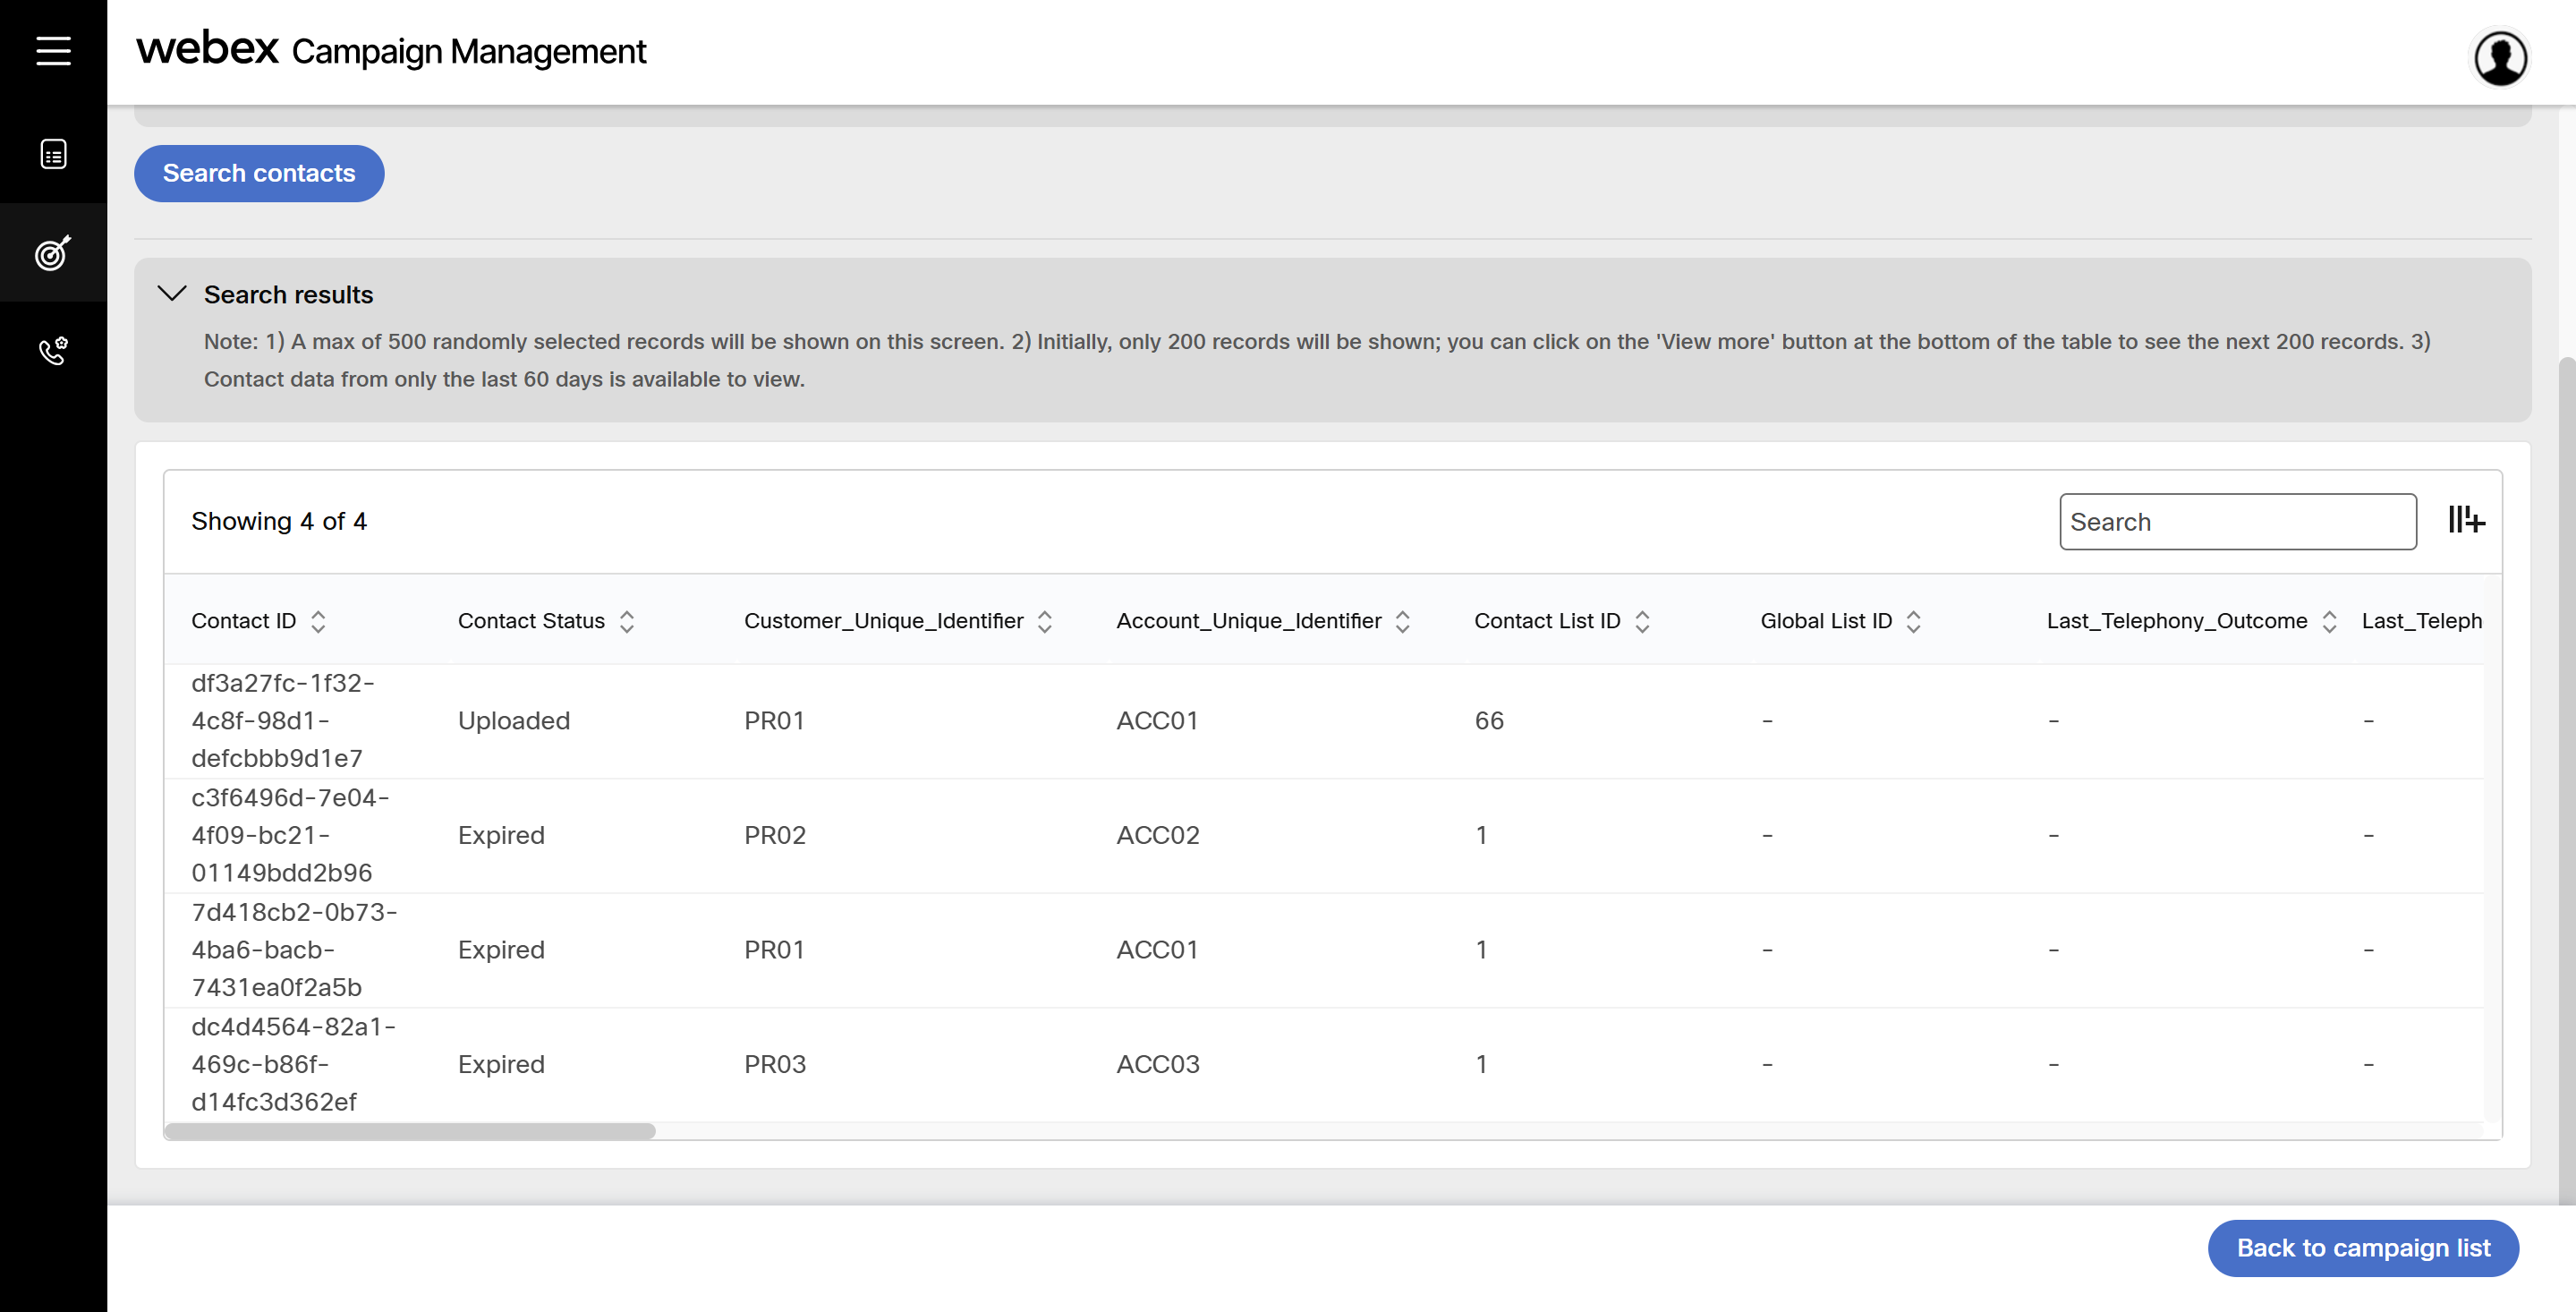Open the user profile avatar
The image size is (2576, 1312).
(2500, 58)
